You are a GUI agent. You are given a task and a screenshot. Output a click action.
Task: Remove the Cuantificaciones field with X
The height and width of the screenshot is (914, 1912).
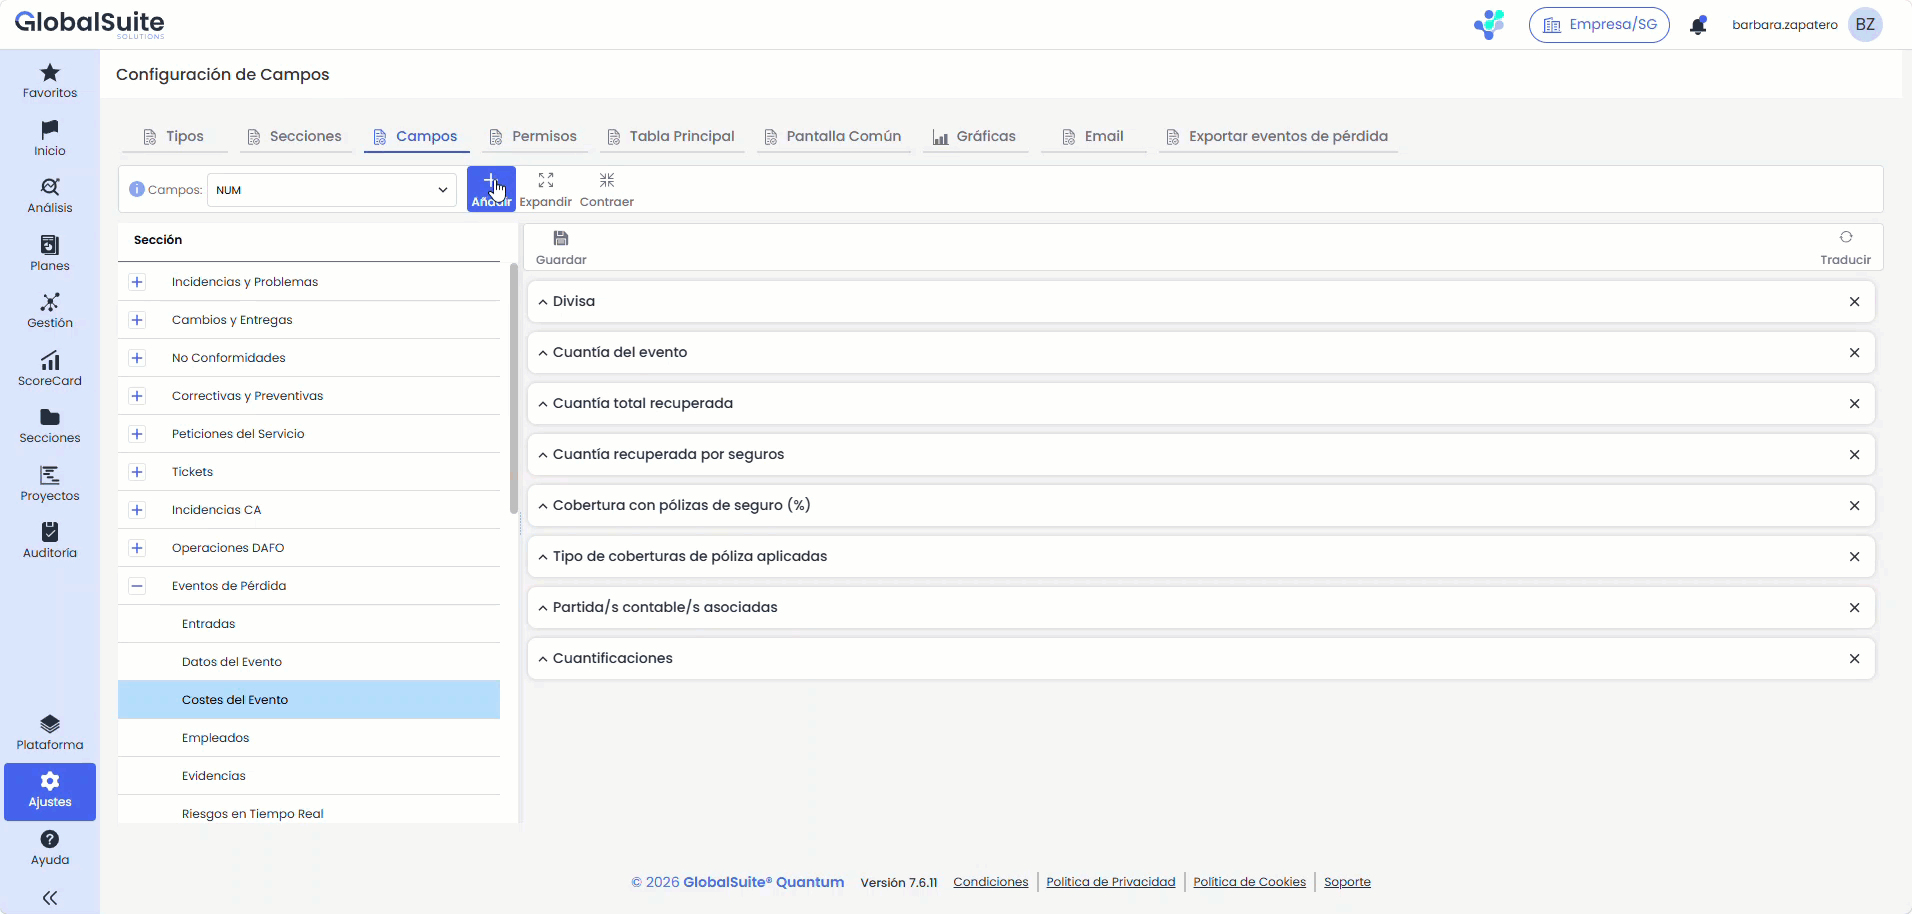(x=1854, y=659)
